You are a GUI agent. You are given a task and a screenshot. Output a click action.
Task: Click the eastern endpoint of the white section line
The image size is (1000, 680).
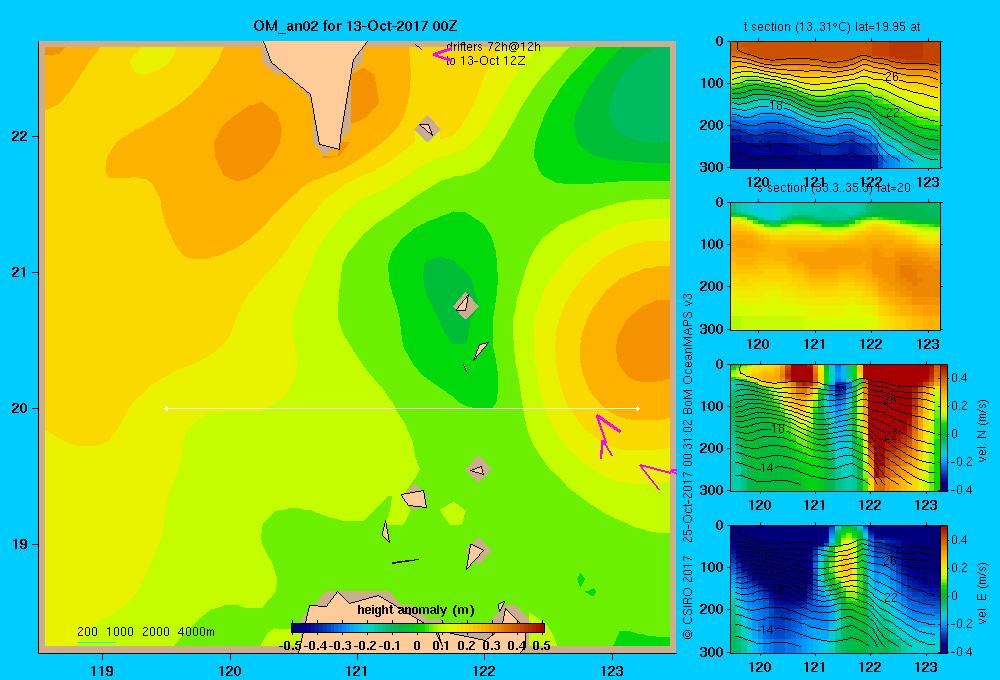click(x=638, y=408)
